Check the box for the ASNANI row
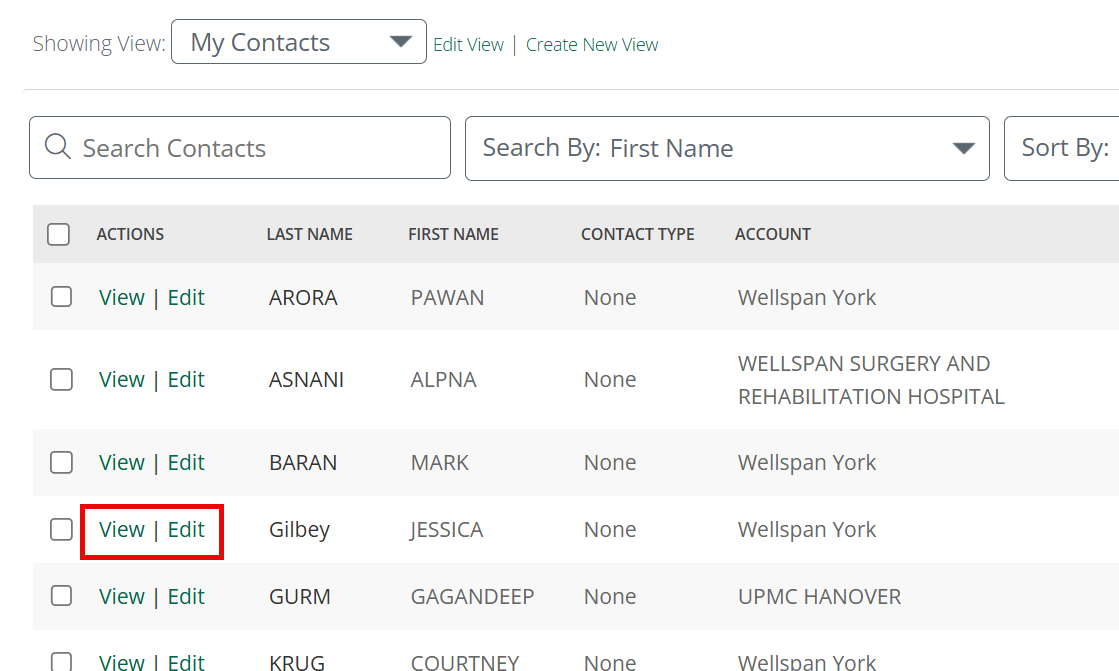 tap(61, 379)
